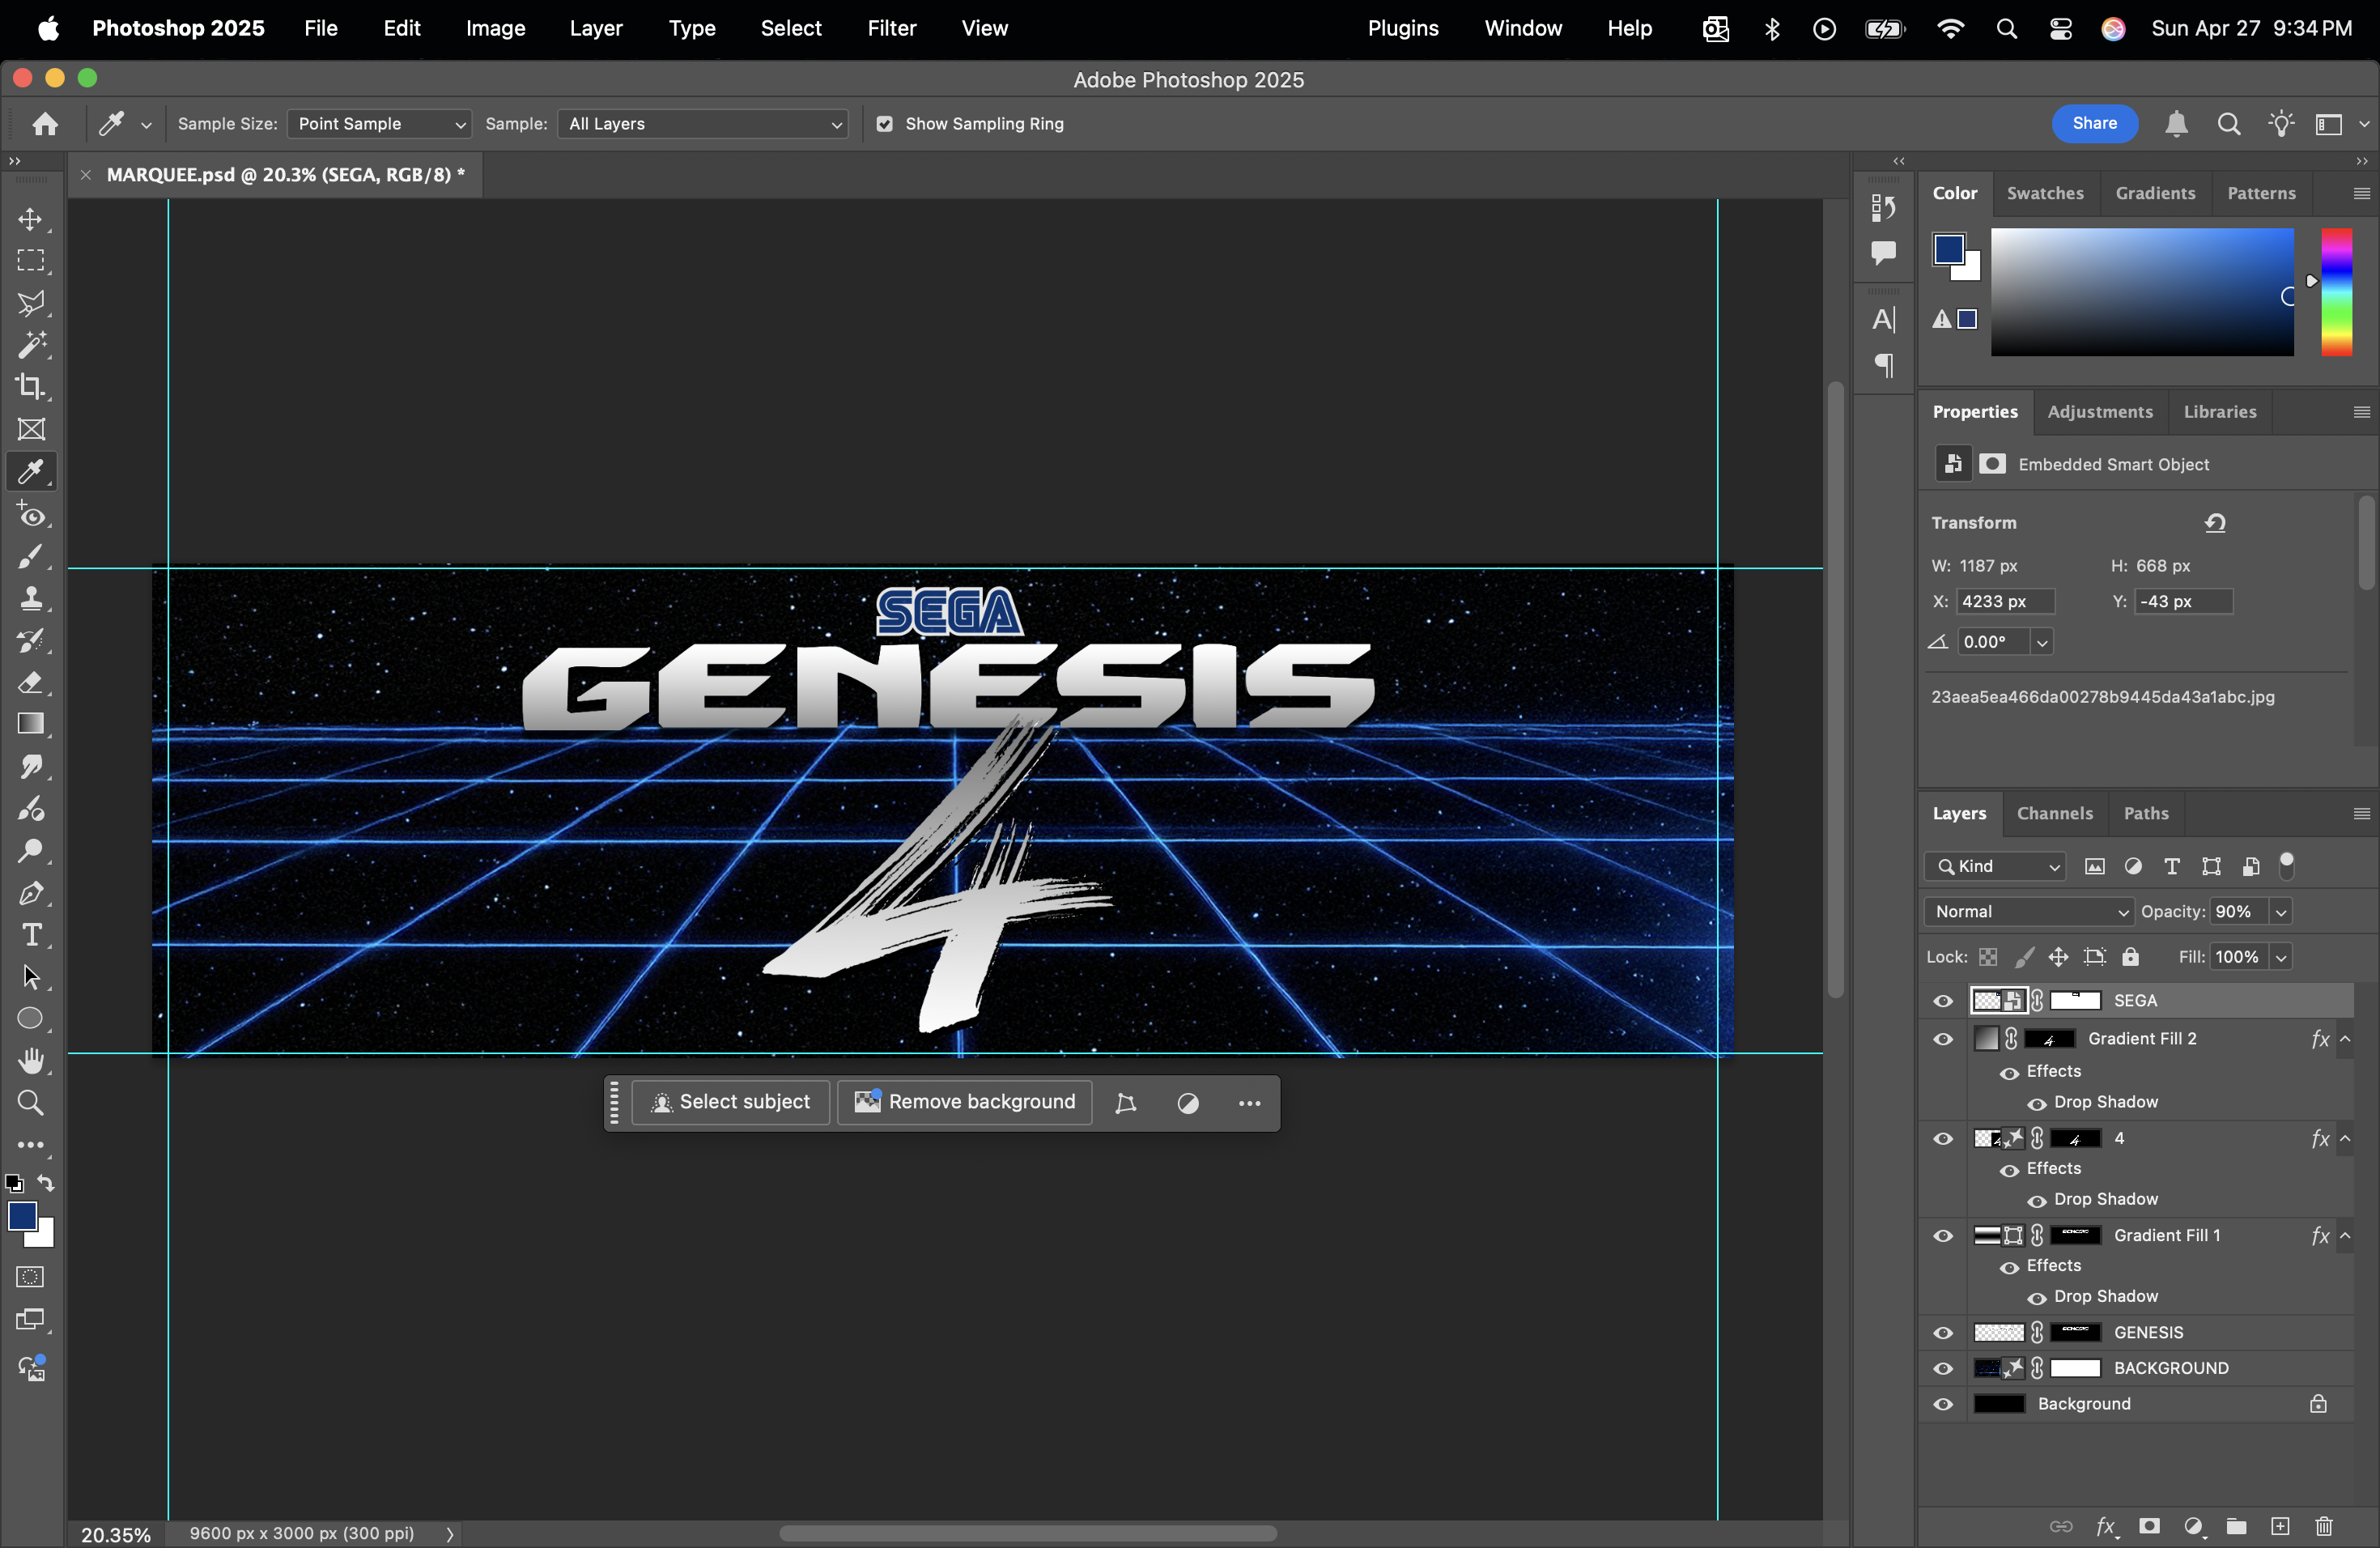Open more options in contextual task bar
The height and width of the screenshot is (1548, 2380).
click(x=1249, y=1103)
